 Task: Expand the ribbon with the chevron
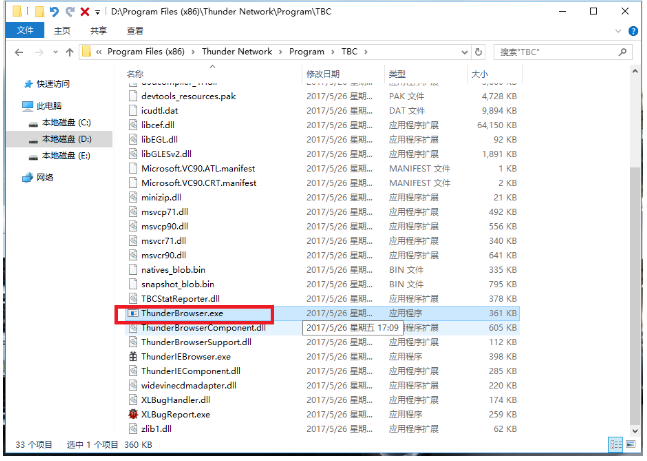click(618, 31)
